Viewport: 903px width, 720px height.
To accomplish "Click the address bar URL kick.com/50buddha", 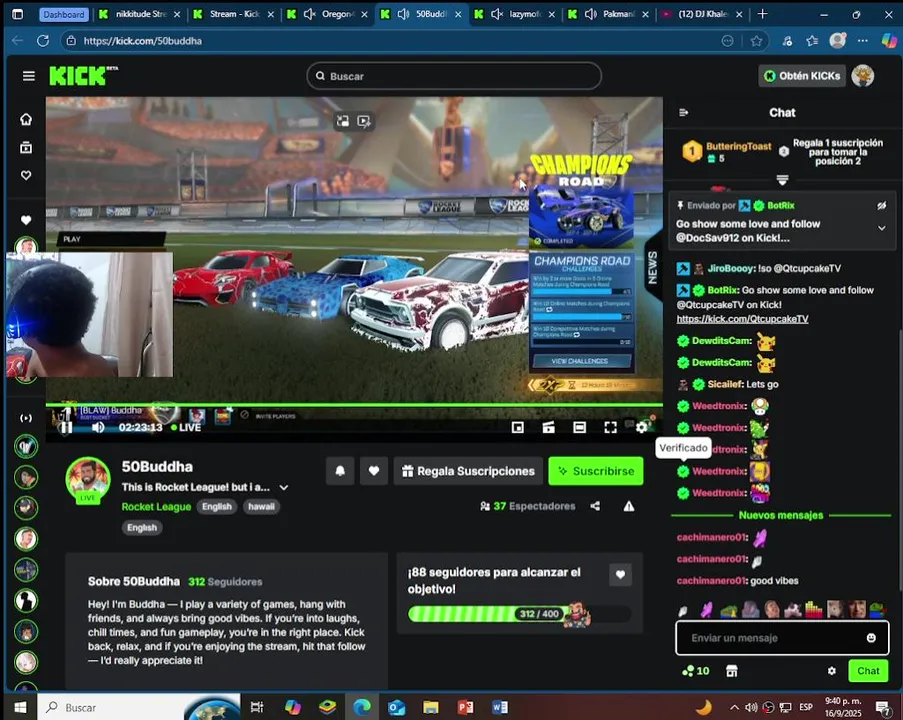I will click(142, 41).
